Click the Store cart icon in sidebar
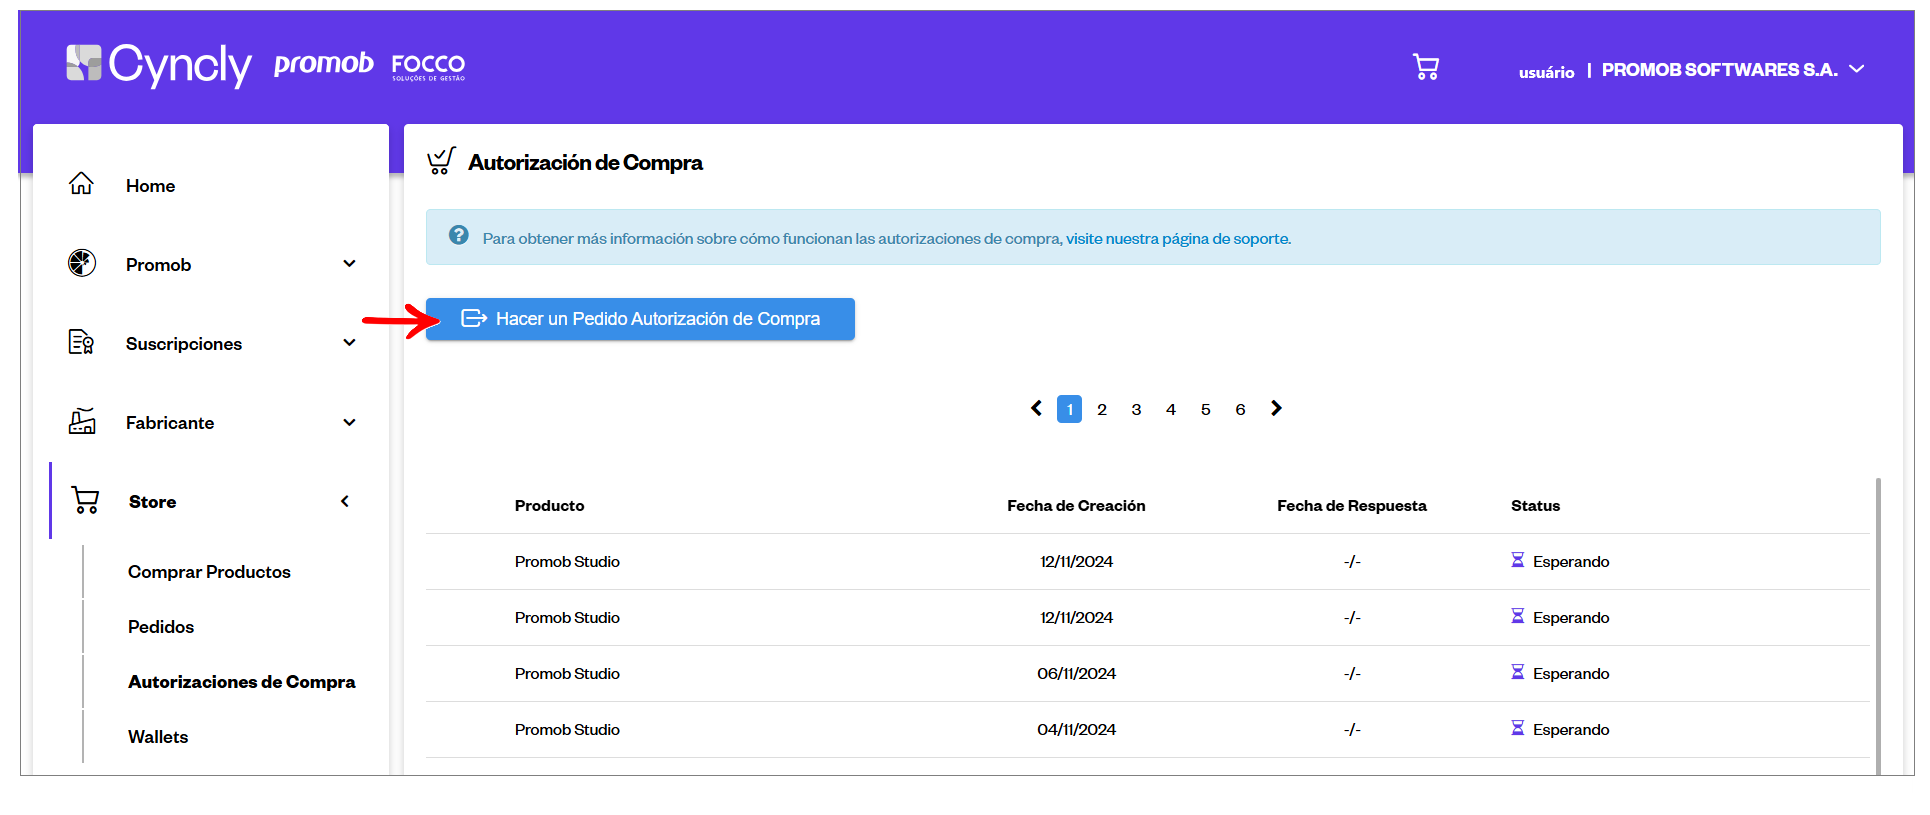The image size is (1930, 815). (x=85, y=500)
